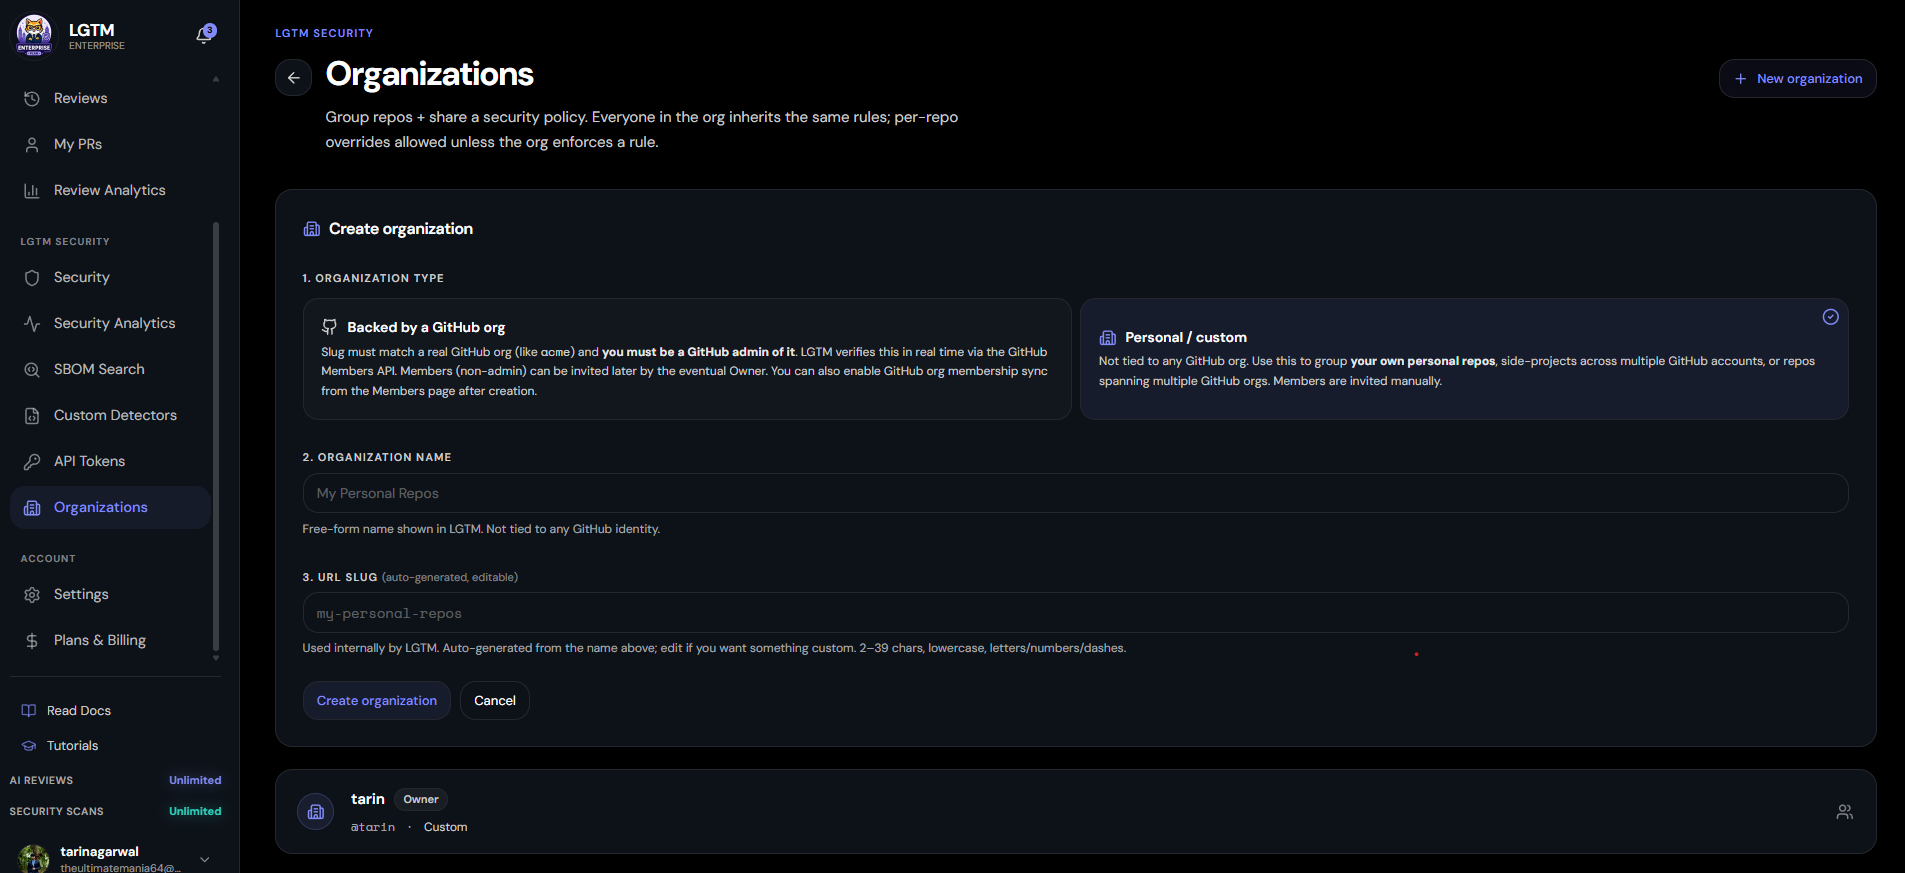Click the SBOM Search magnifier icon

[x=32, y=370]
